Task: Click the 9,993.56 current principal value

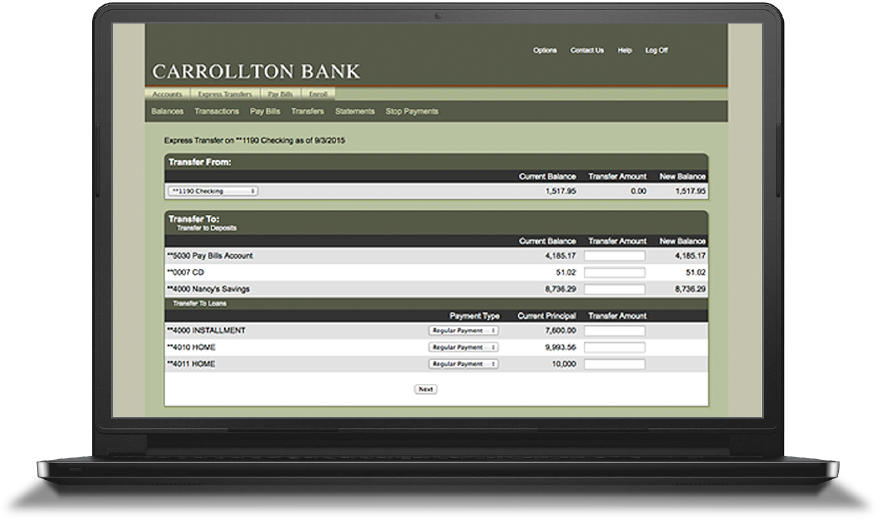Action: [561, 348]
